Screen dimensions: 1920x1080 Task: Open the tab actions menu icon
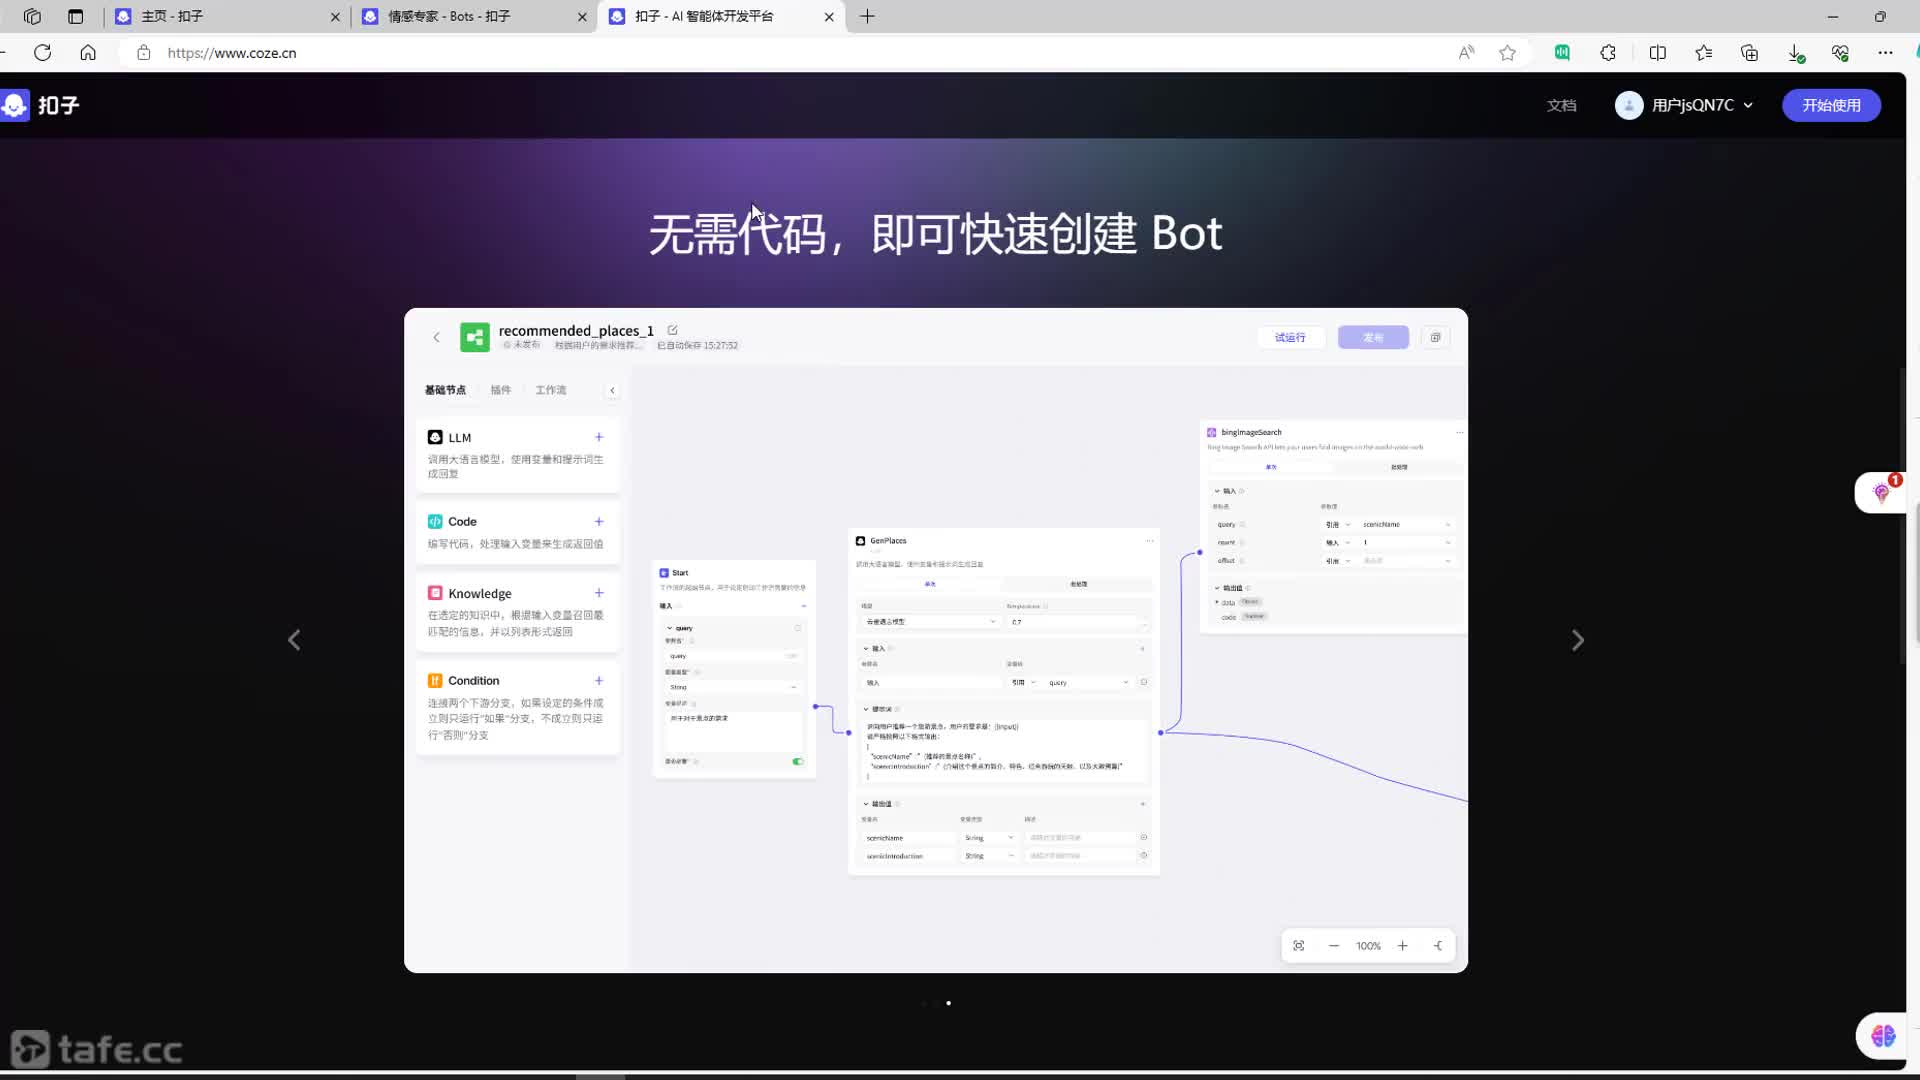click(x=75, y=16)
